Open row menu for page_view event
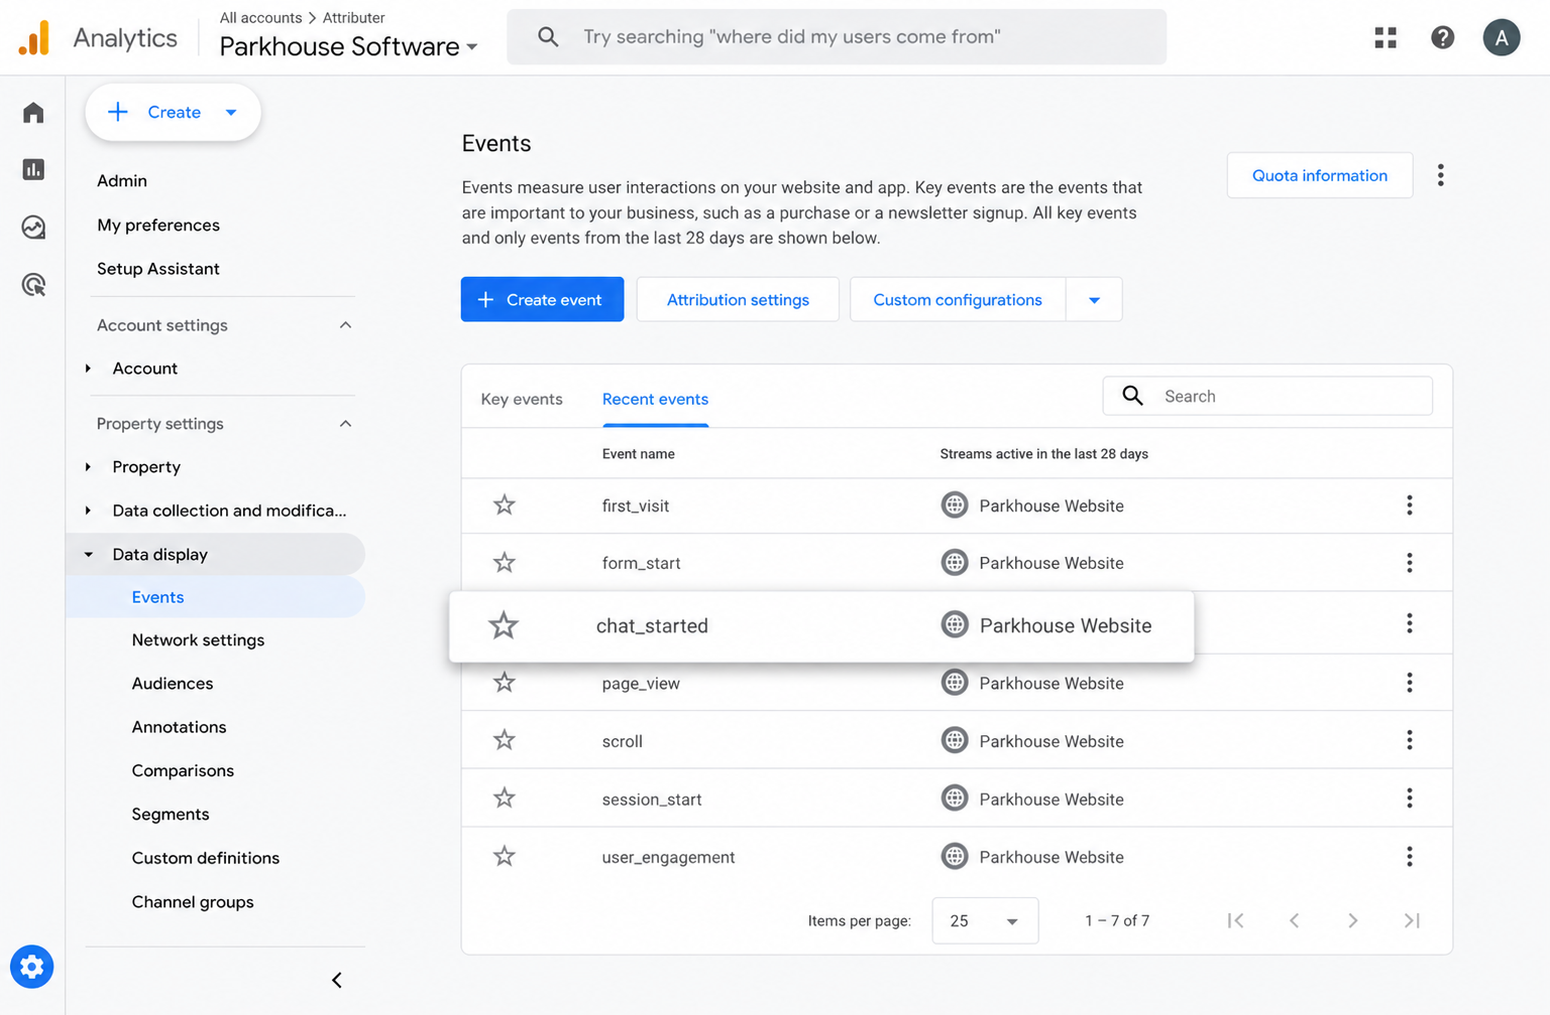The width and height of the screenshot is (1550, 1015). (x=1409, y=683)
